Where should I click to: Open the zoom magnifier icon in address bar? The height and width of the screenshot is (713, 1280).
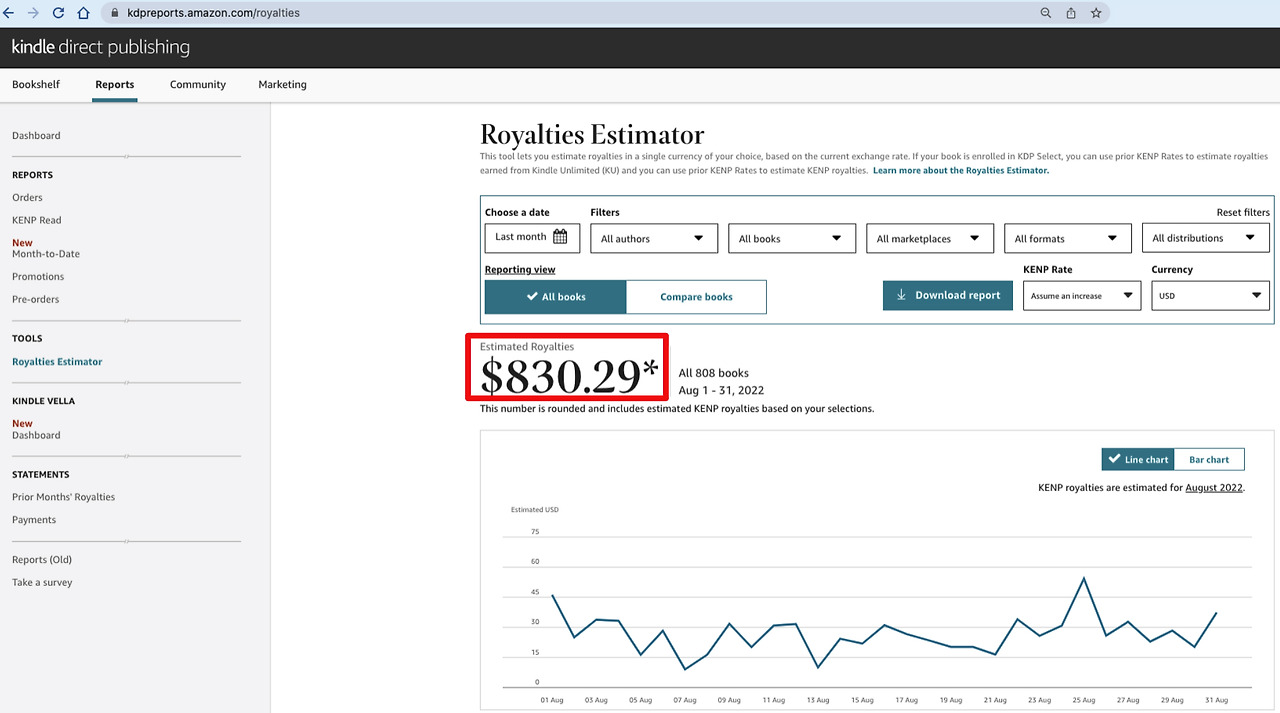point(1046,13)
